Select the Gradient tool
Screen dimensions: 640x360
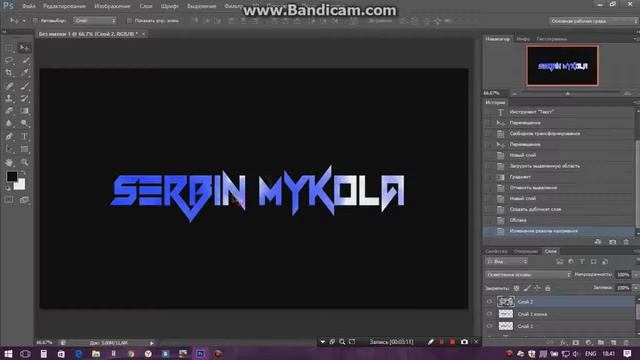click(24, 111)
